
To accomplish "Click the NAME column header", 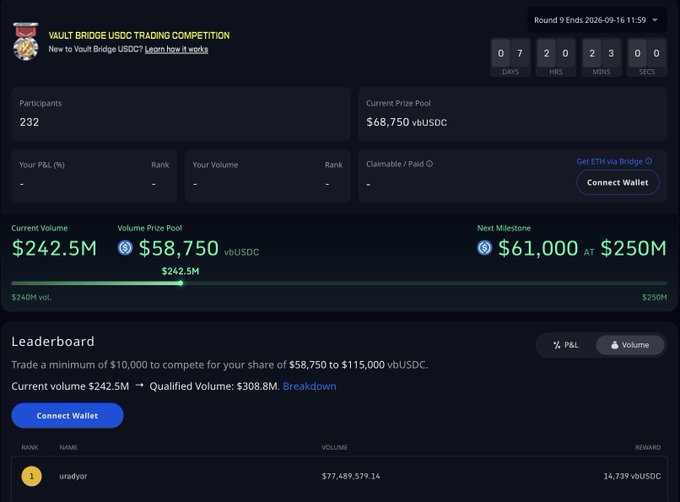I will (69, 447).
